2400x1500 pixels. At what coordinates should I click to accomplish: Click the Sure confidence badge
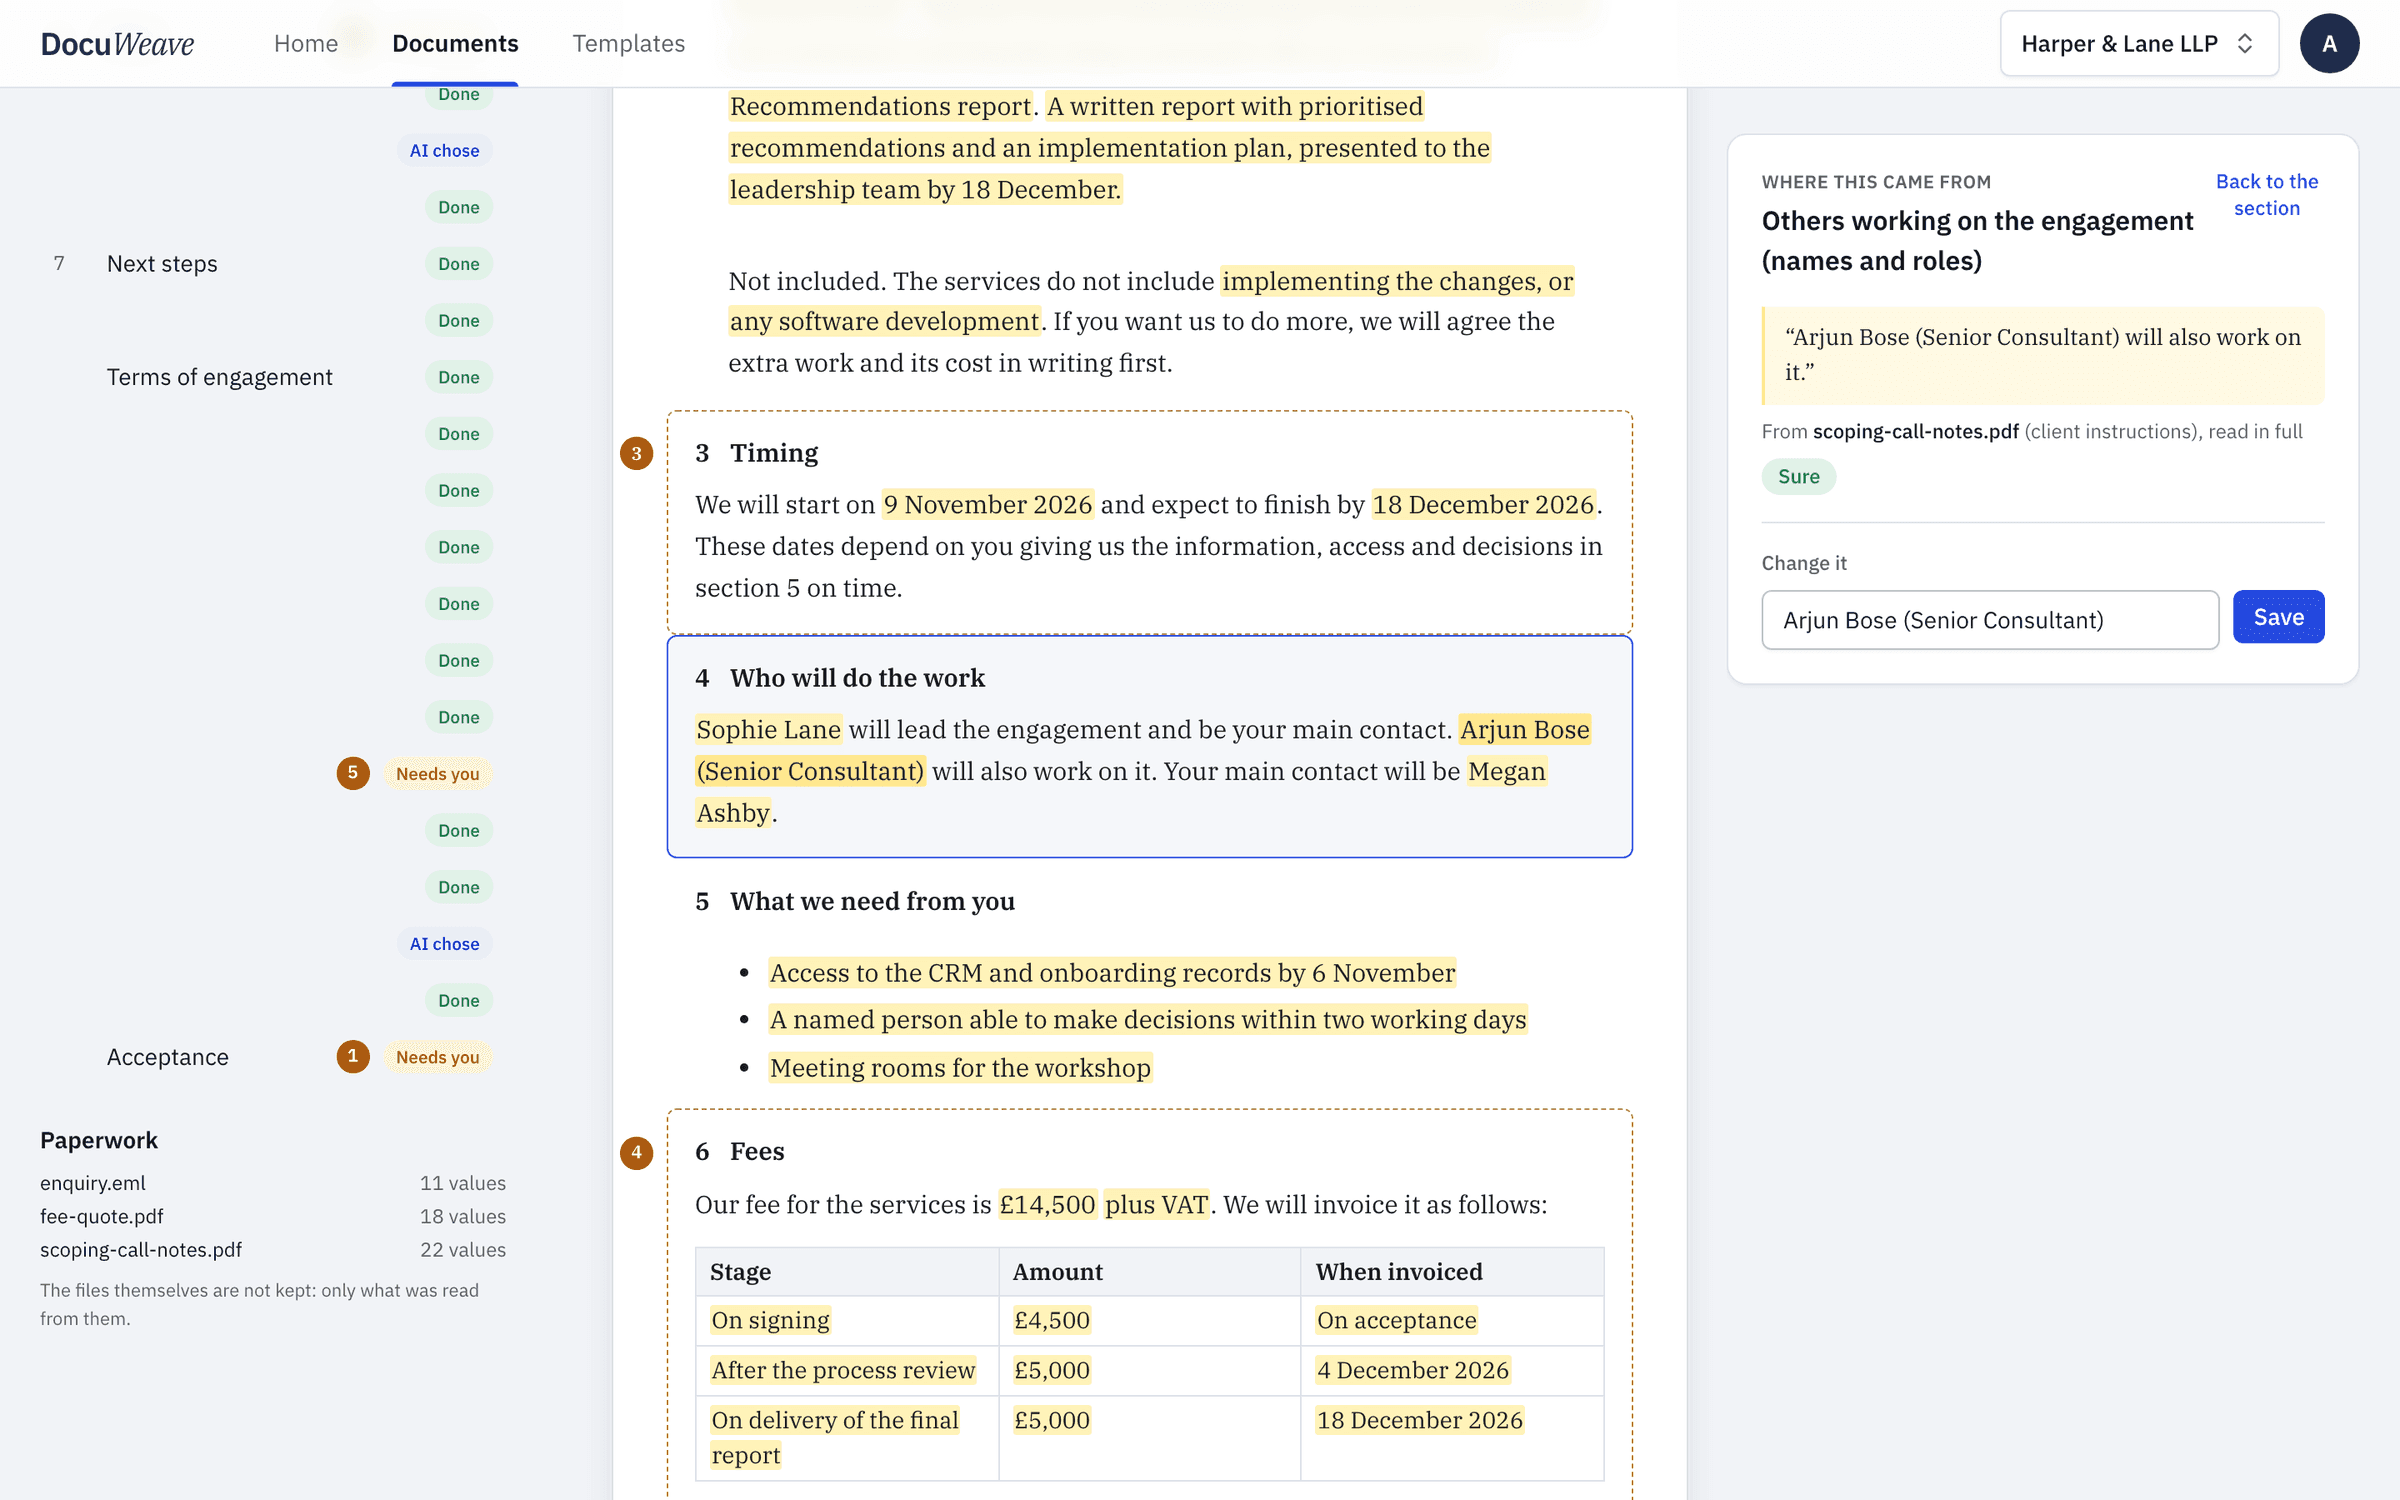[1798, 477]
